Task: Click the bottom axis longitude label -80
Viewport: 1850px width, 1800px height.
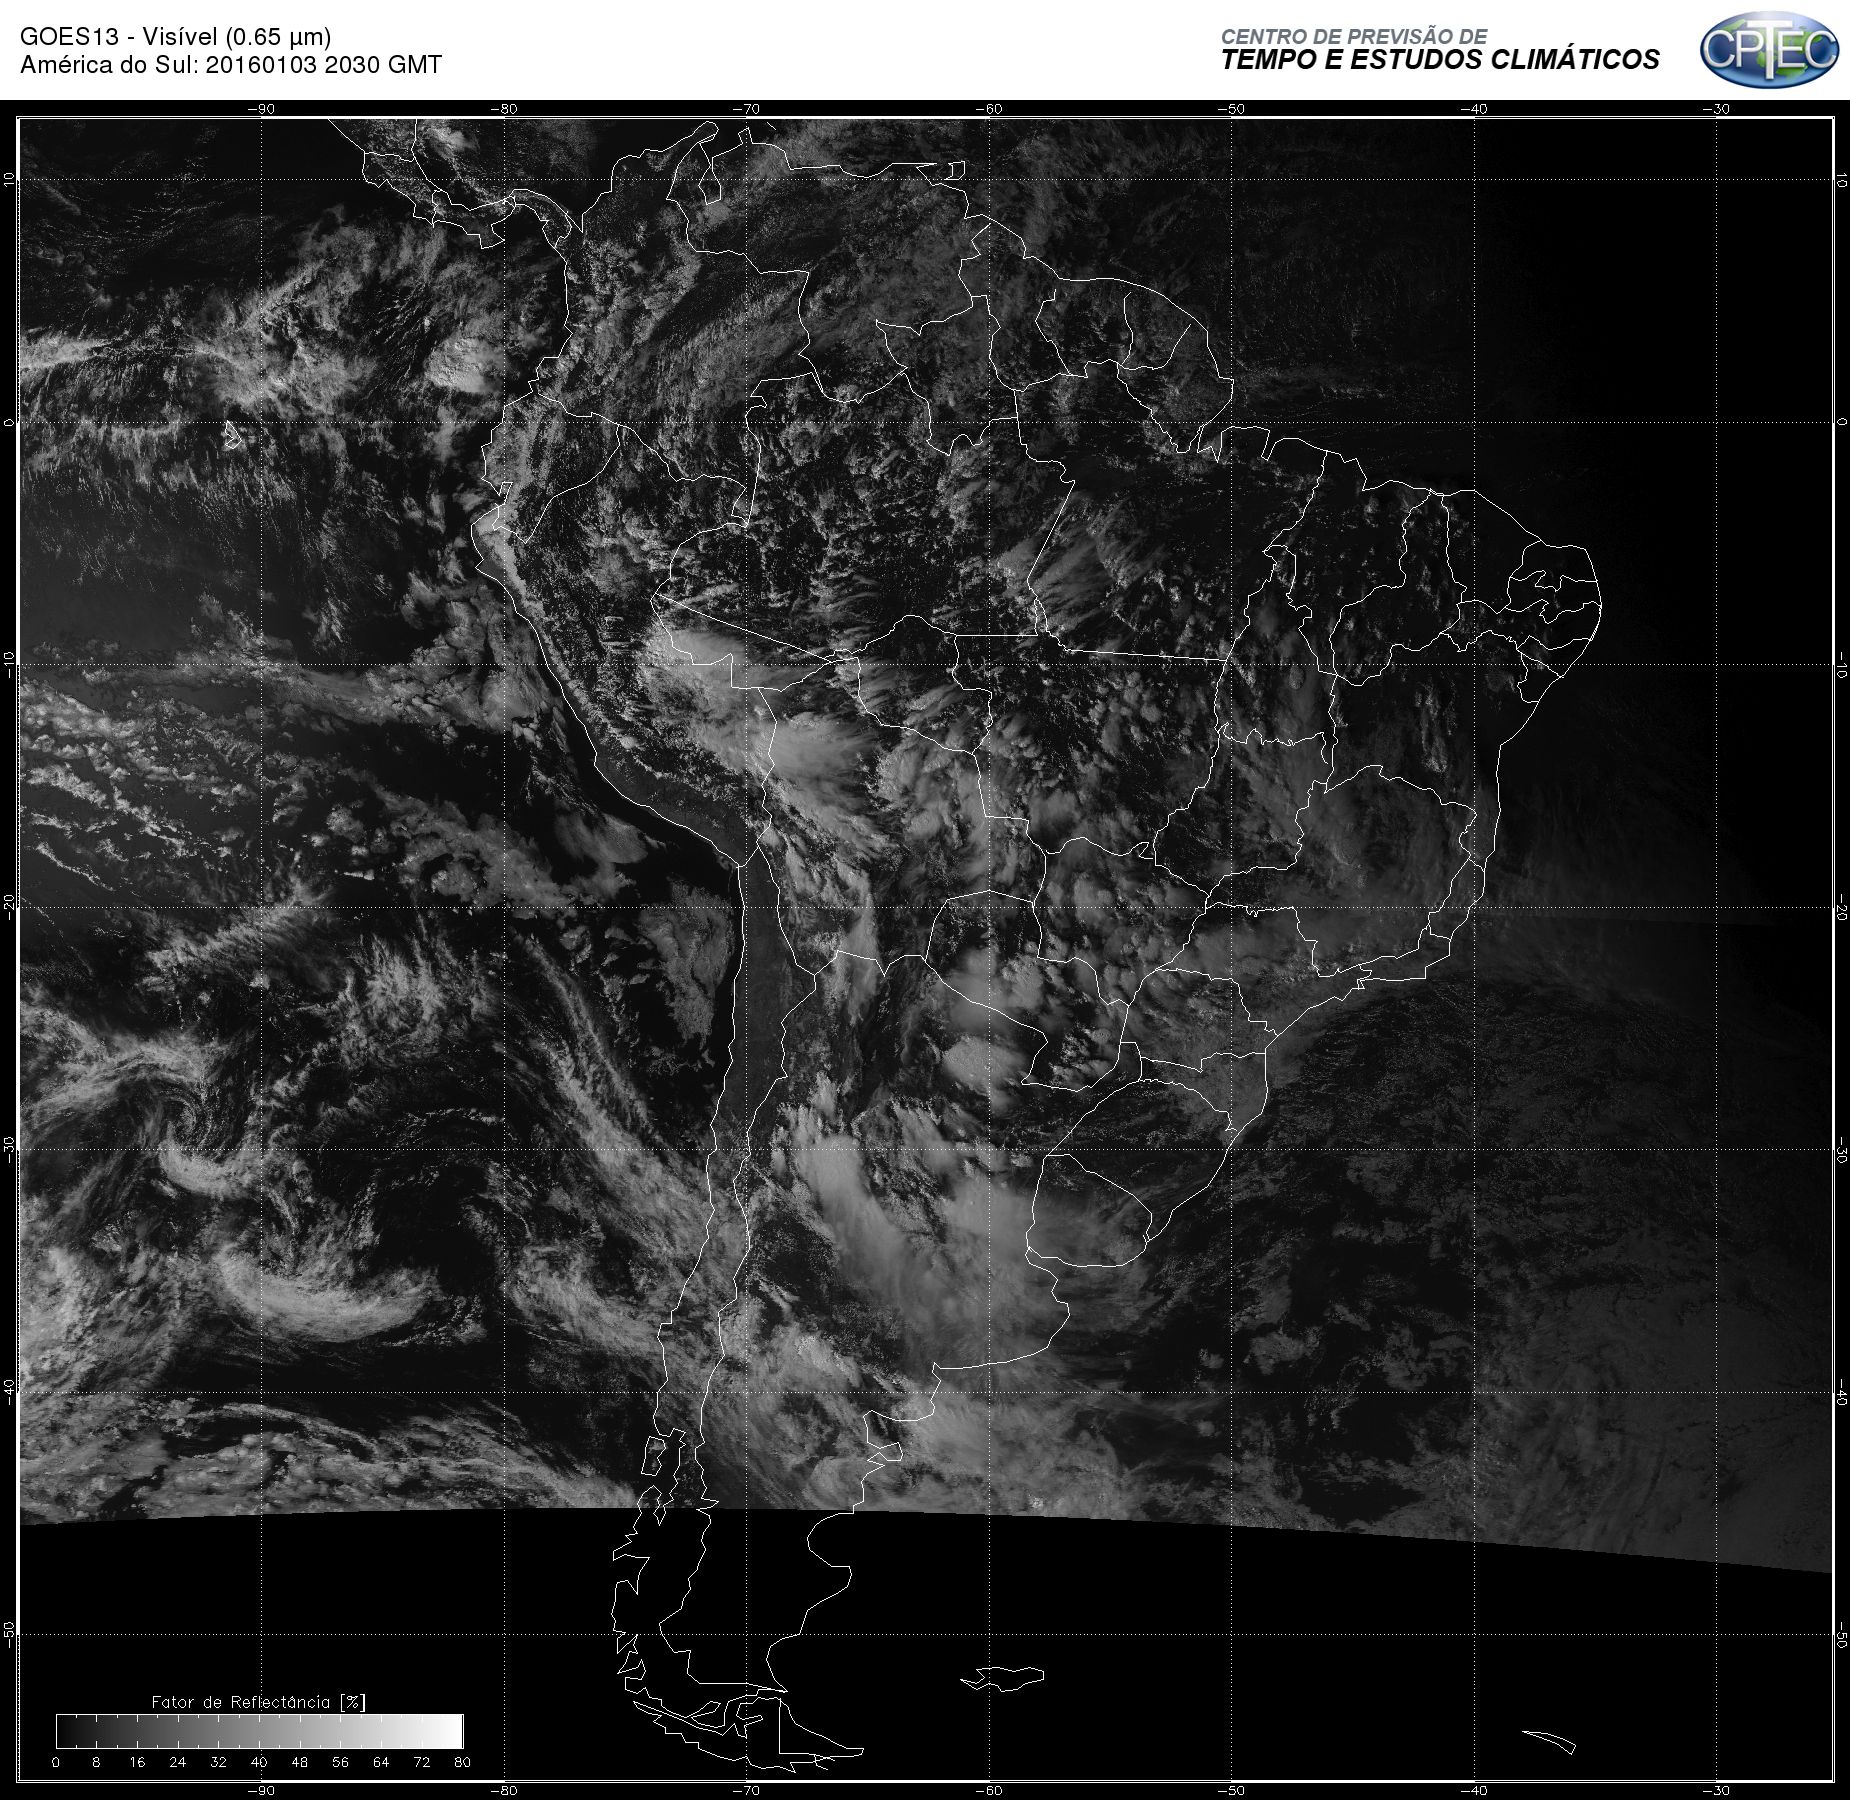Action: (x=503, y=1791)
